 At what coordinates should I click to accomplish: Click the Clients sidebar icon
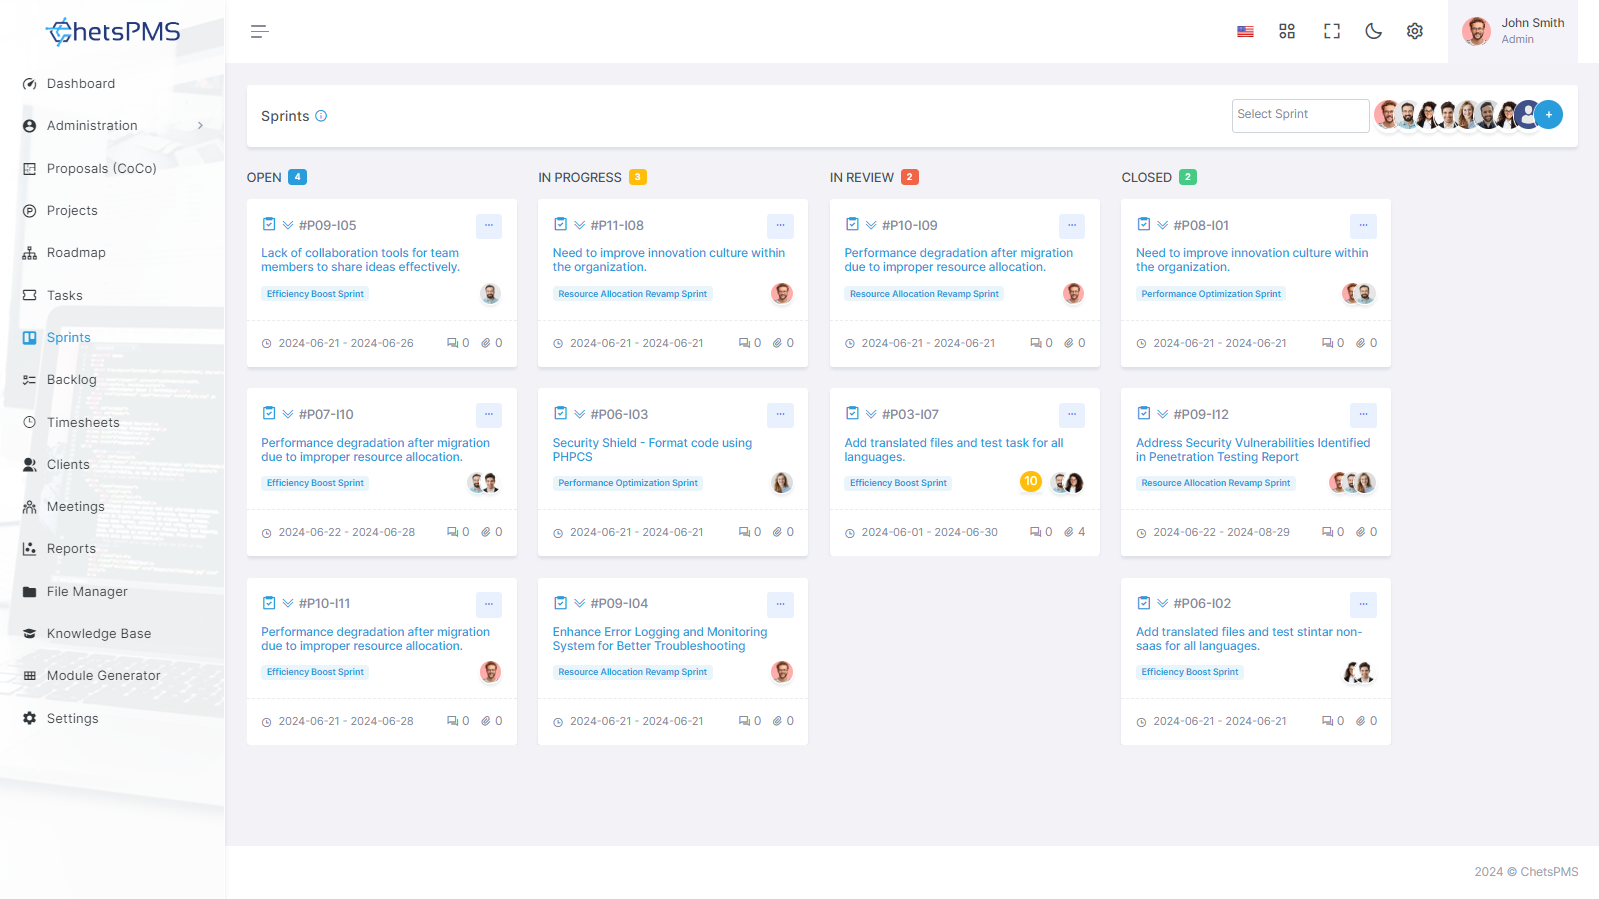30,465
